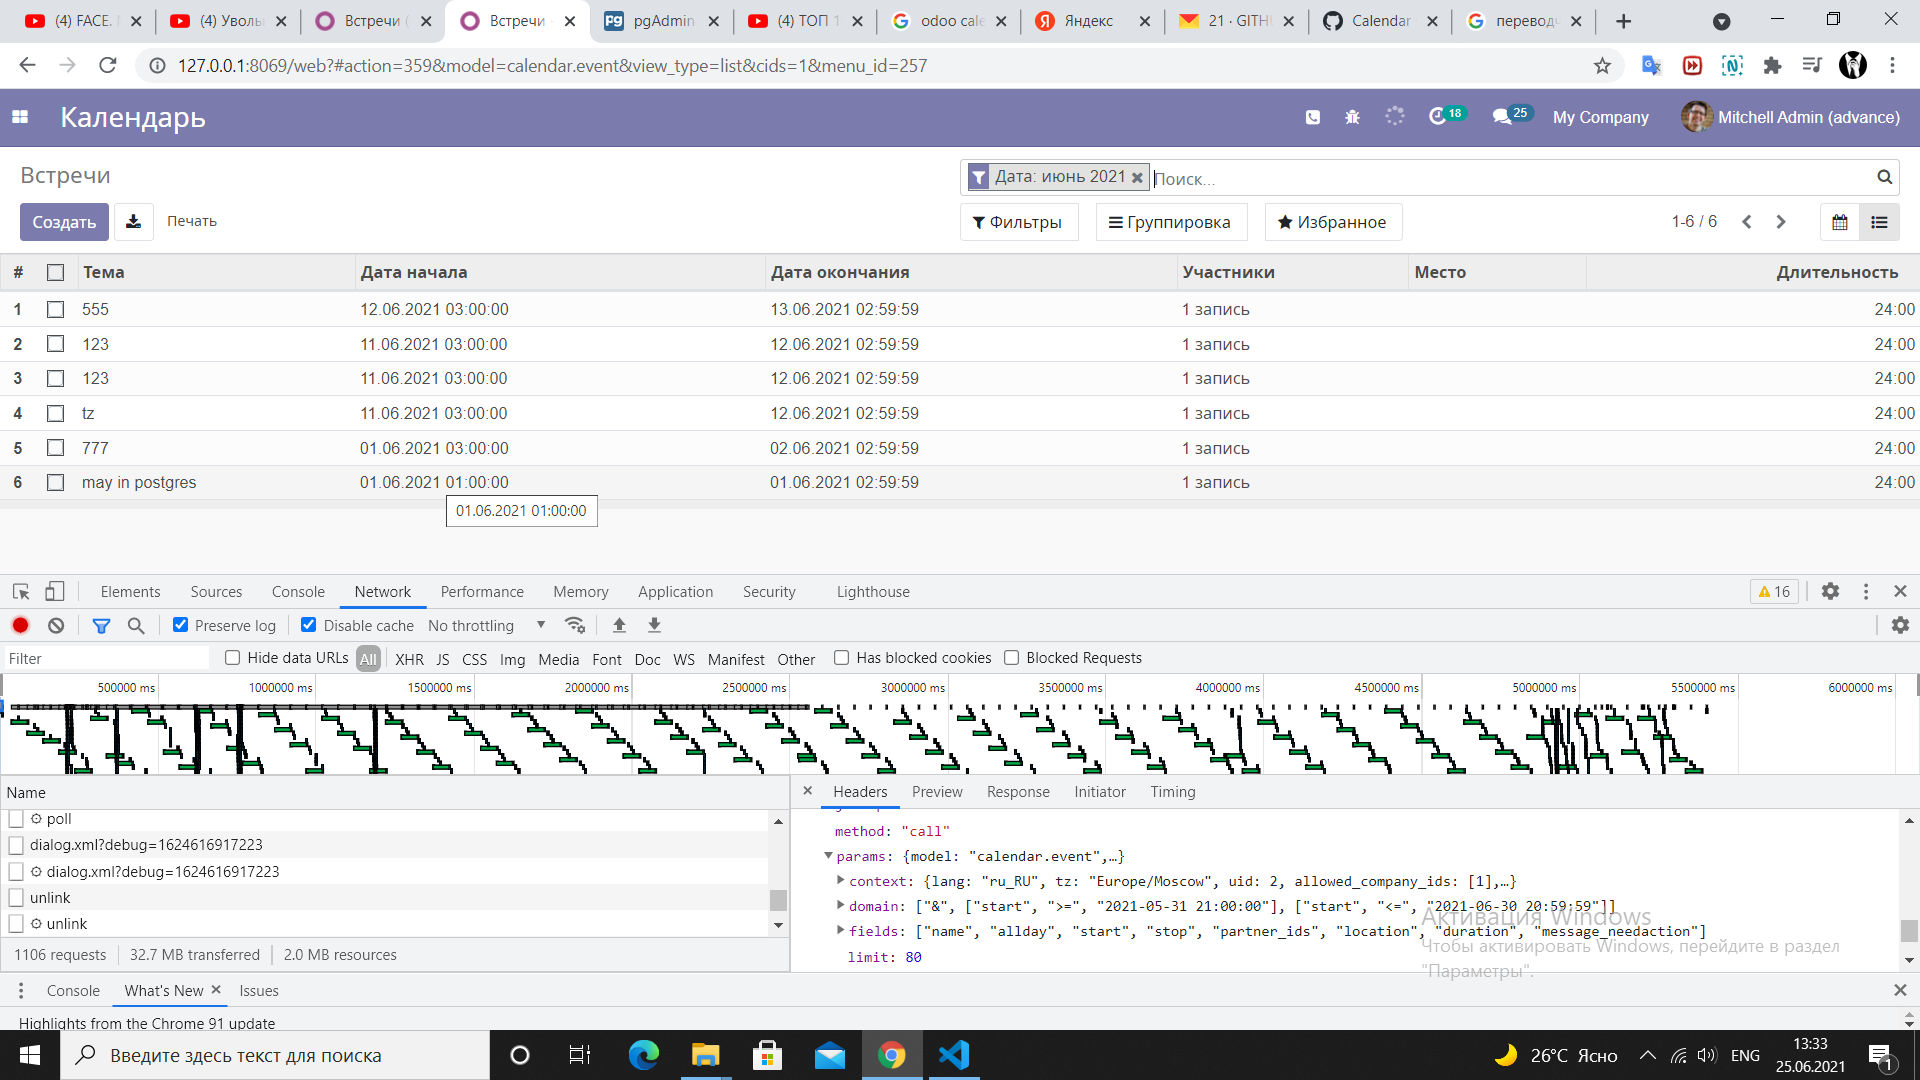Open the No throttling dropdown

[x=485, y=625]
